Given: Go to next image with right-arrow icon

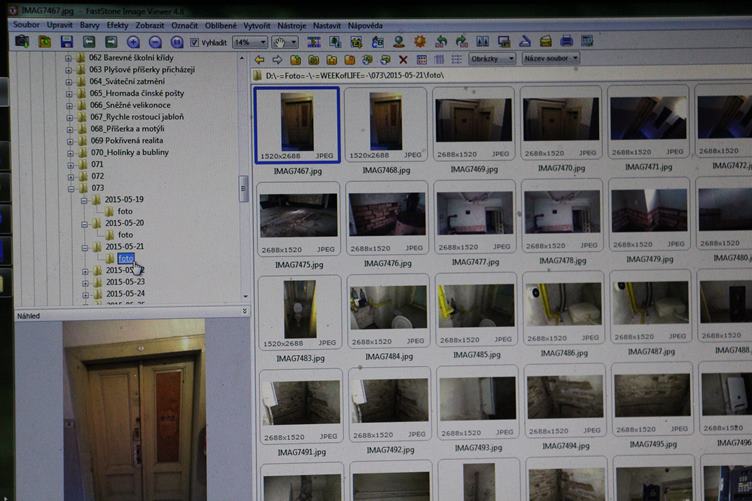Looking at the screenshot, I should (x=111, y=42).
